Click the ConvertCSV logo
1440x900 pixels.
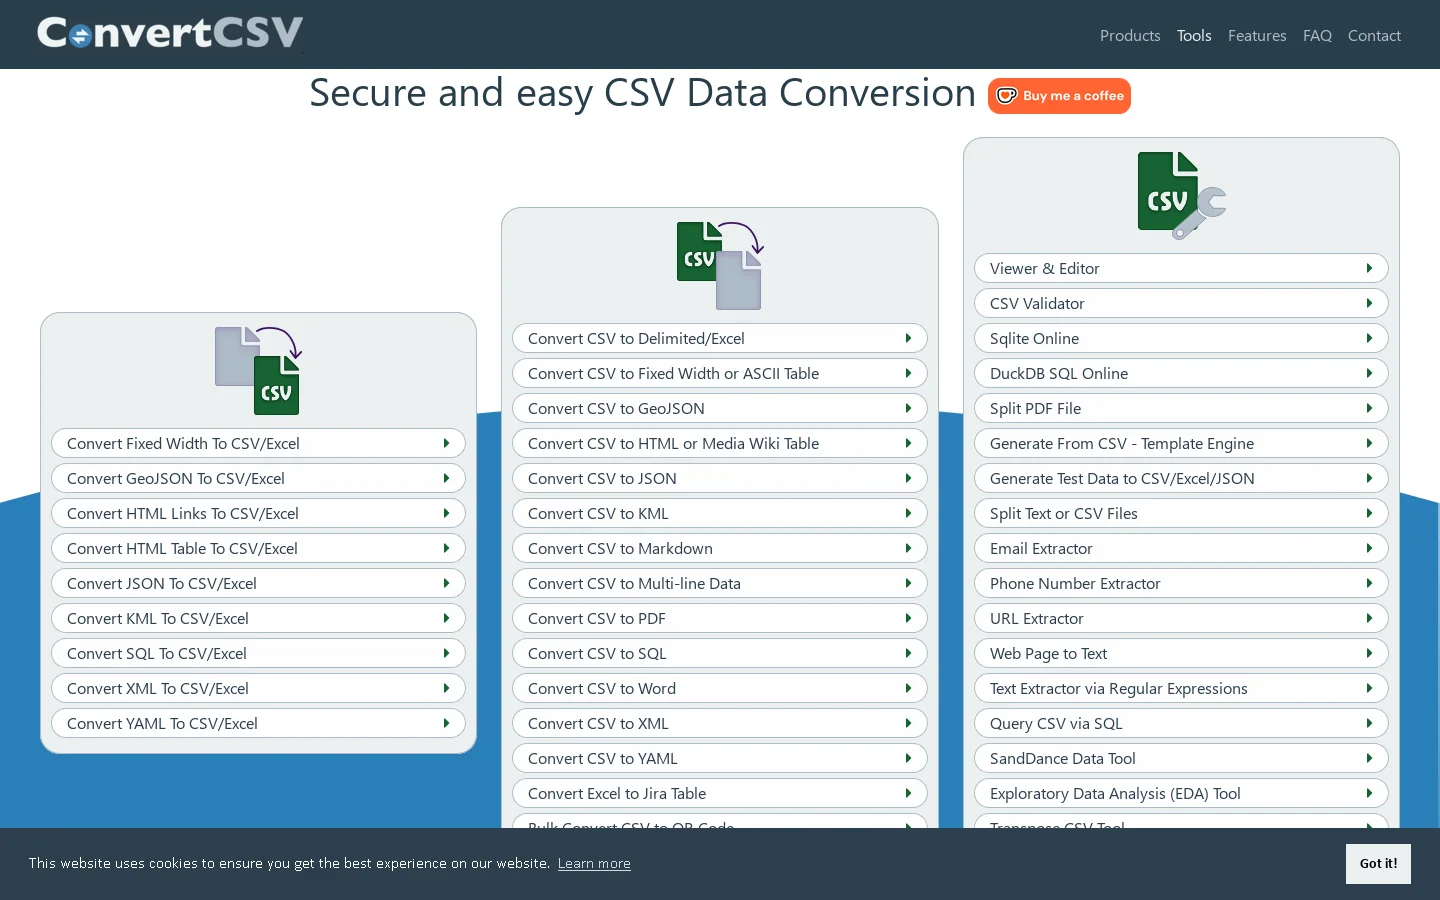(x=170, y=33)
